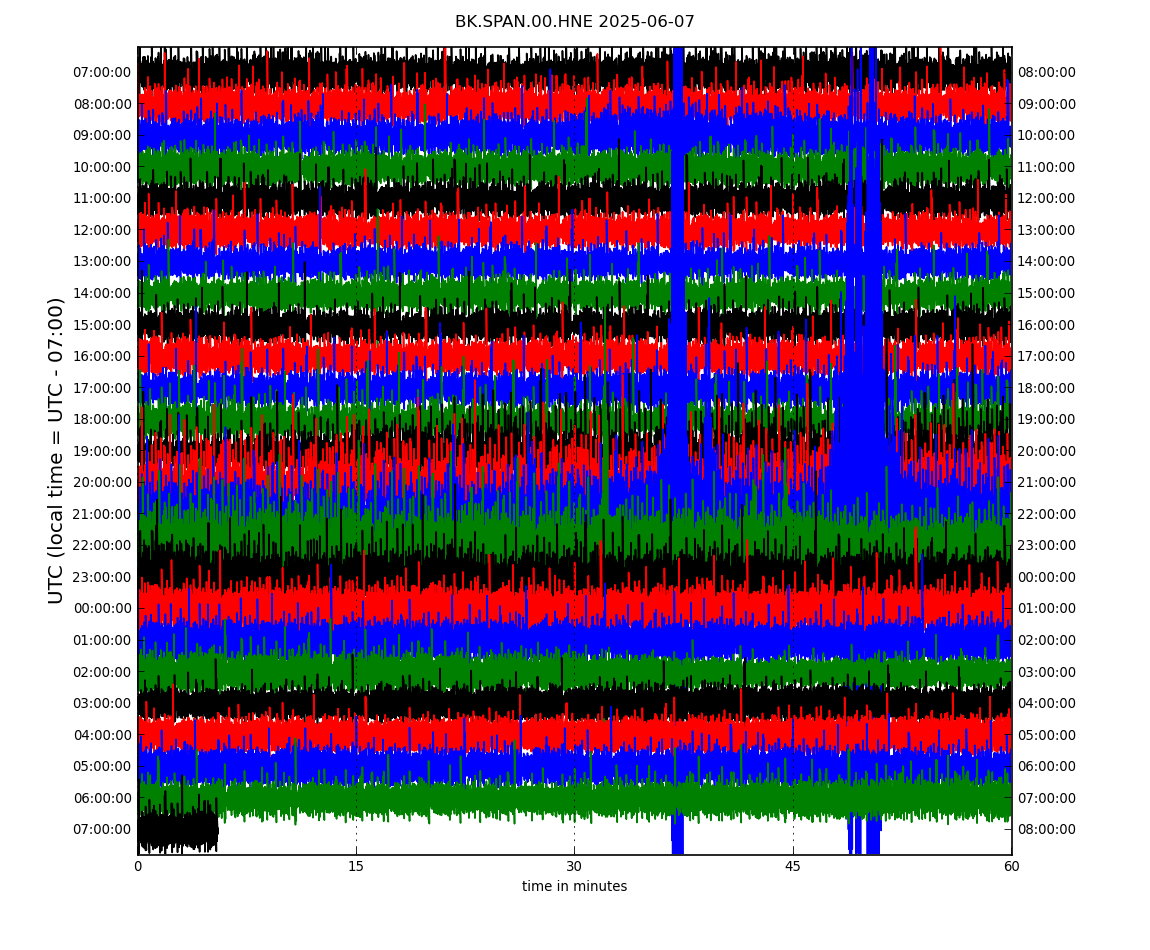Select the 30 tick label on the minutes axis
Viewport: 1150px width, 950px height.
[574, 866]
